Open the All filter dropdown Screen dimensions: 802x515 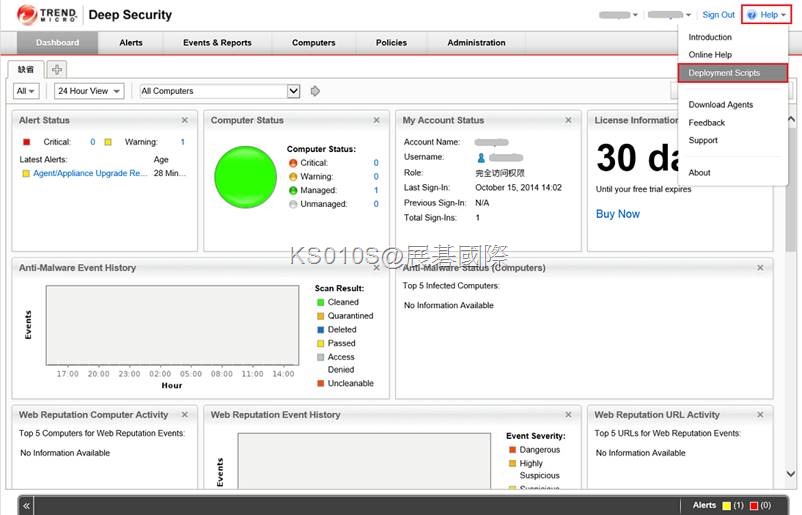pos(26,91)
